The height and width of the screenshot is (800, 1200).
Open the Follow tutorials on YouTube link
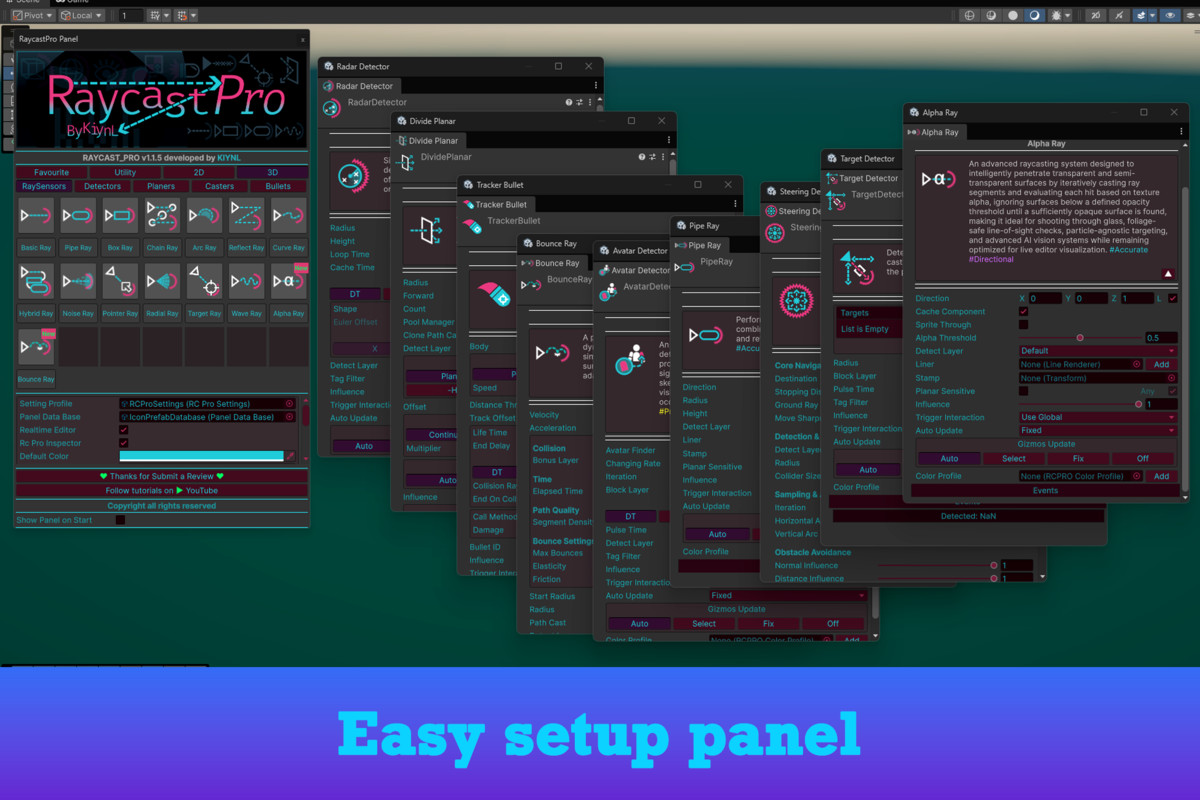161,490
